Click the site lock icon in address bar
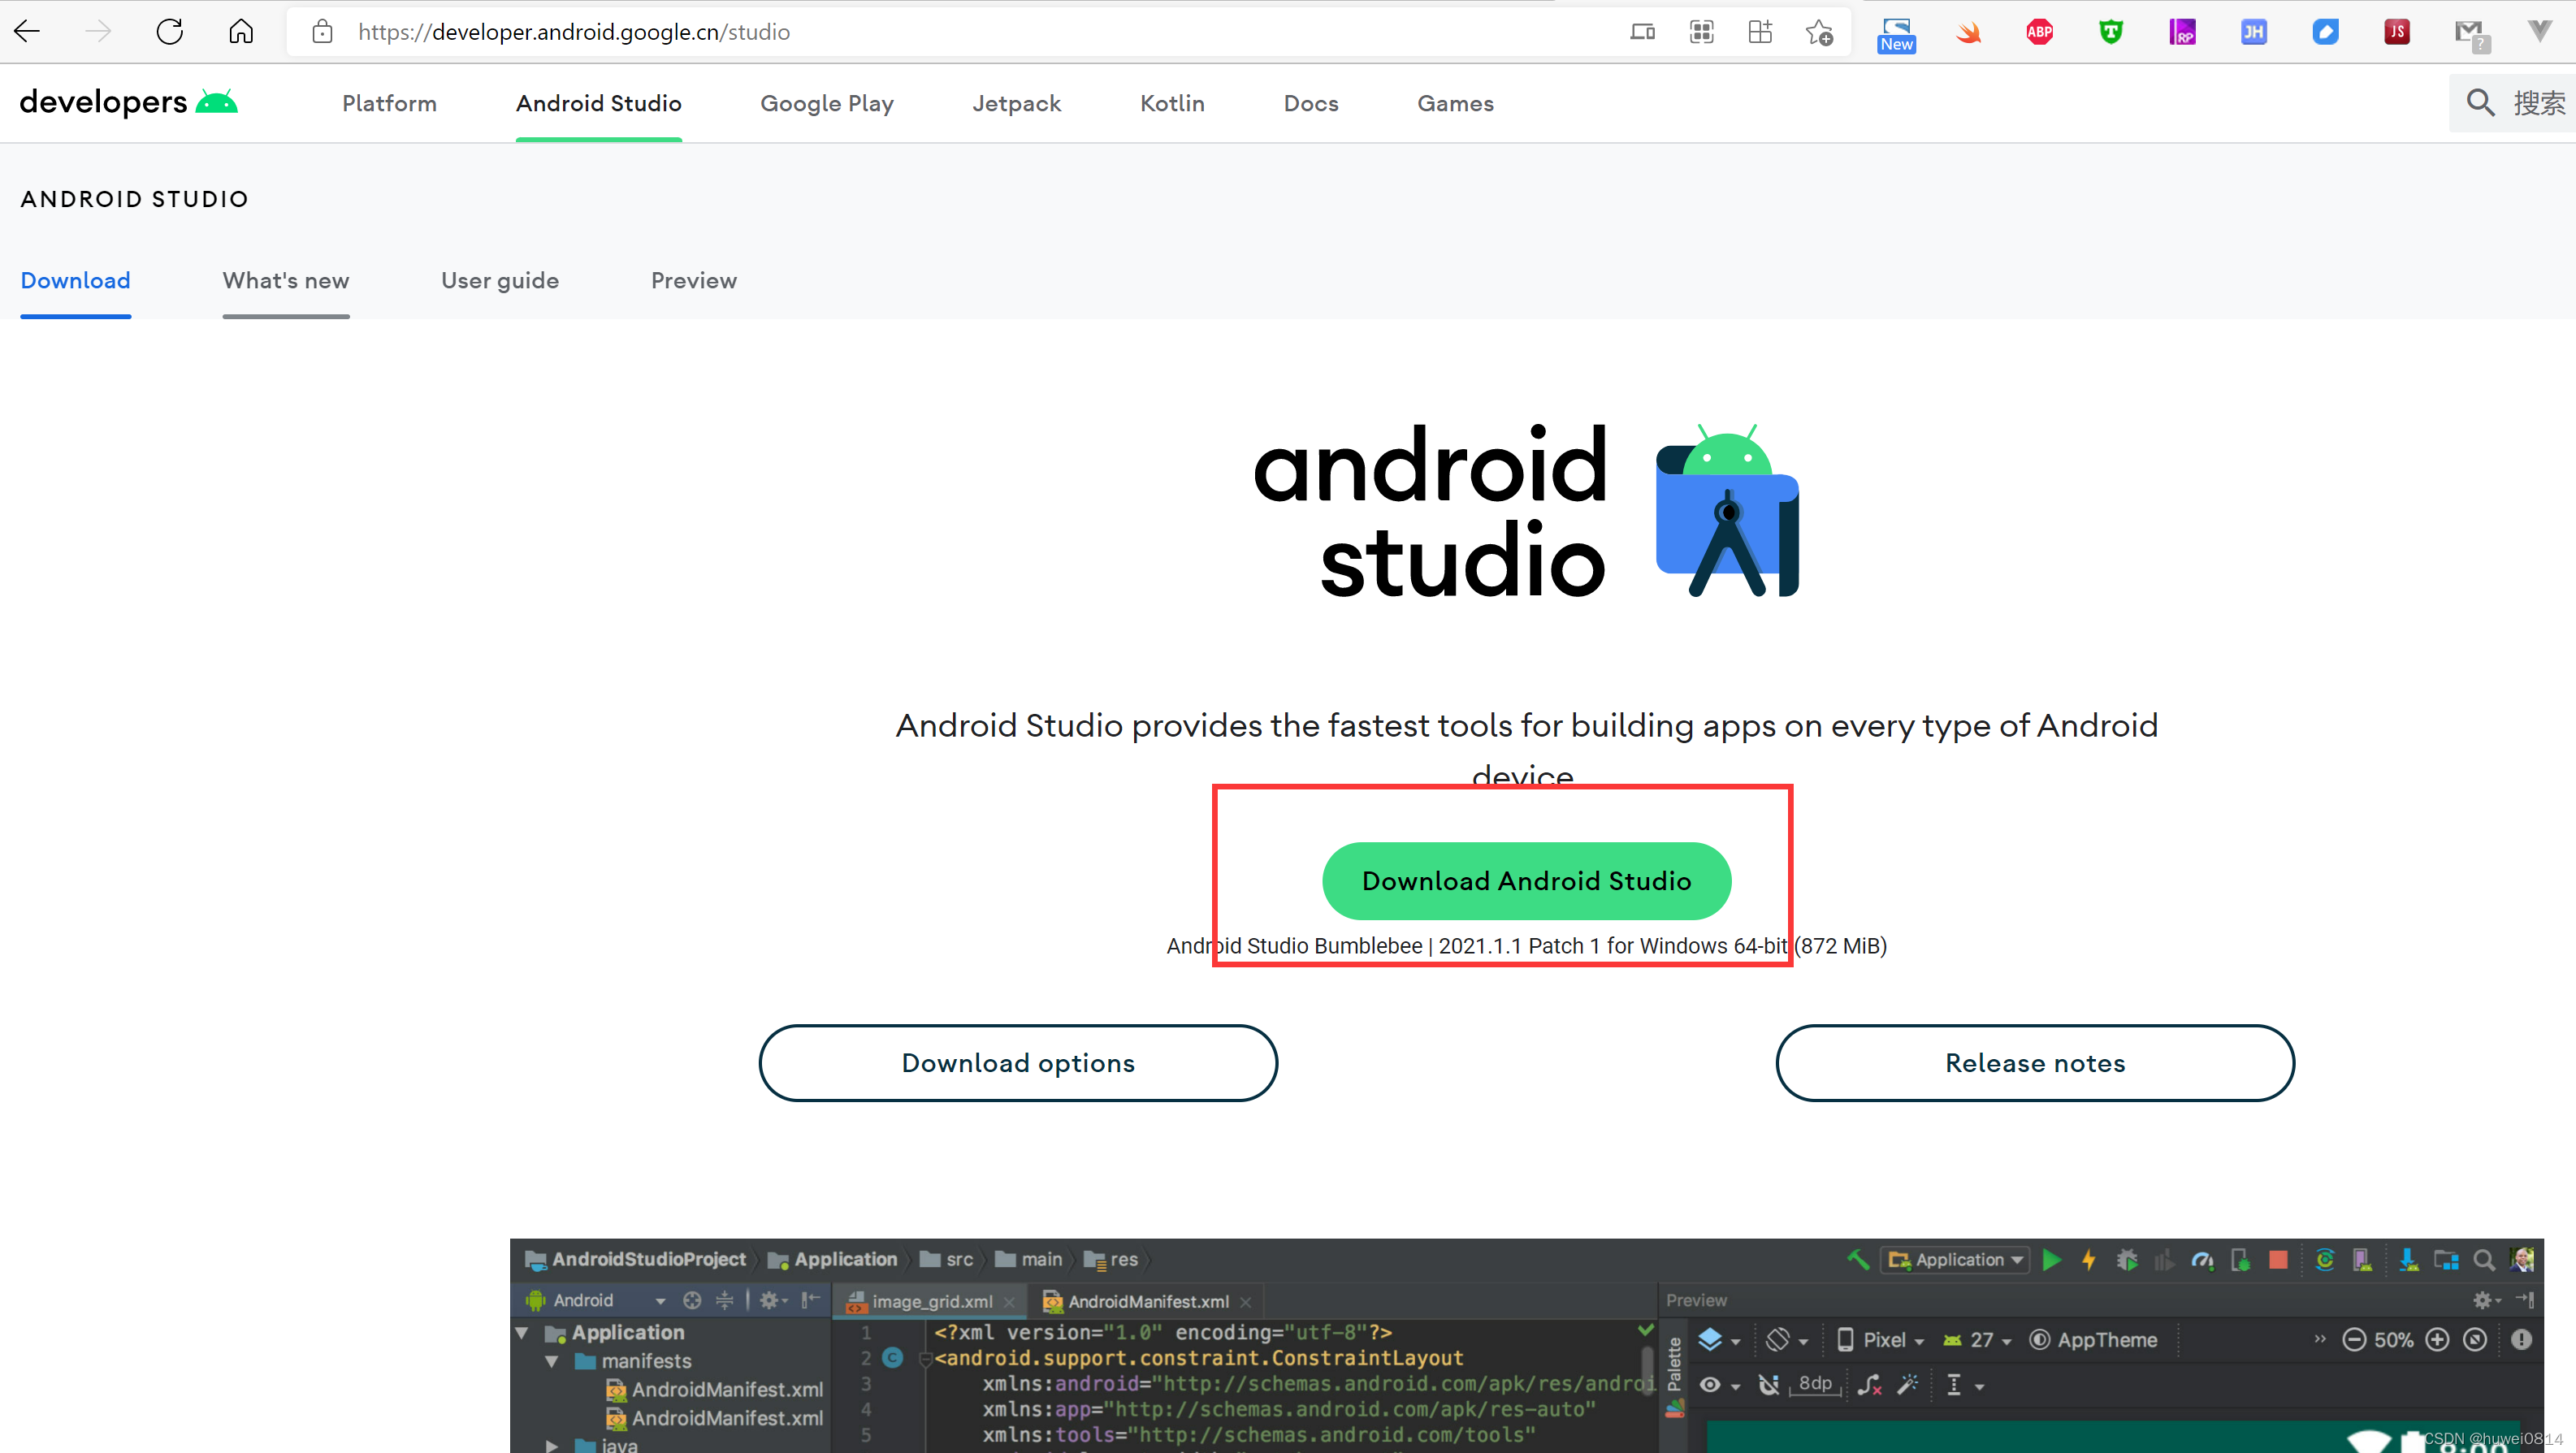This screenshot has width=2576, height=1453. pyautogui.click(x=322, y=31)
